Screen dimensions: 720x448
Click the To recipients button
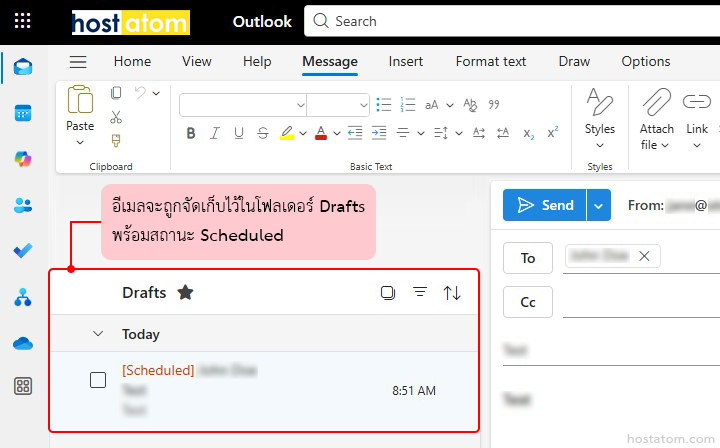[x=528, y=258]
